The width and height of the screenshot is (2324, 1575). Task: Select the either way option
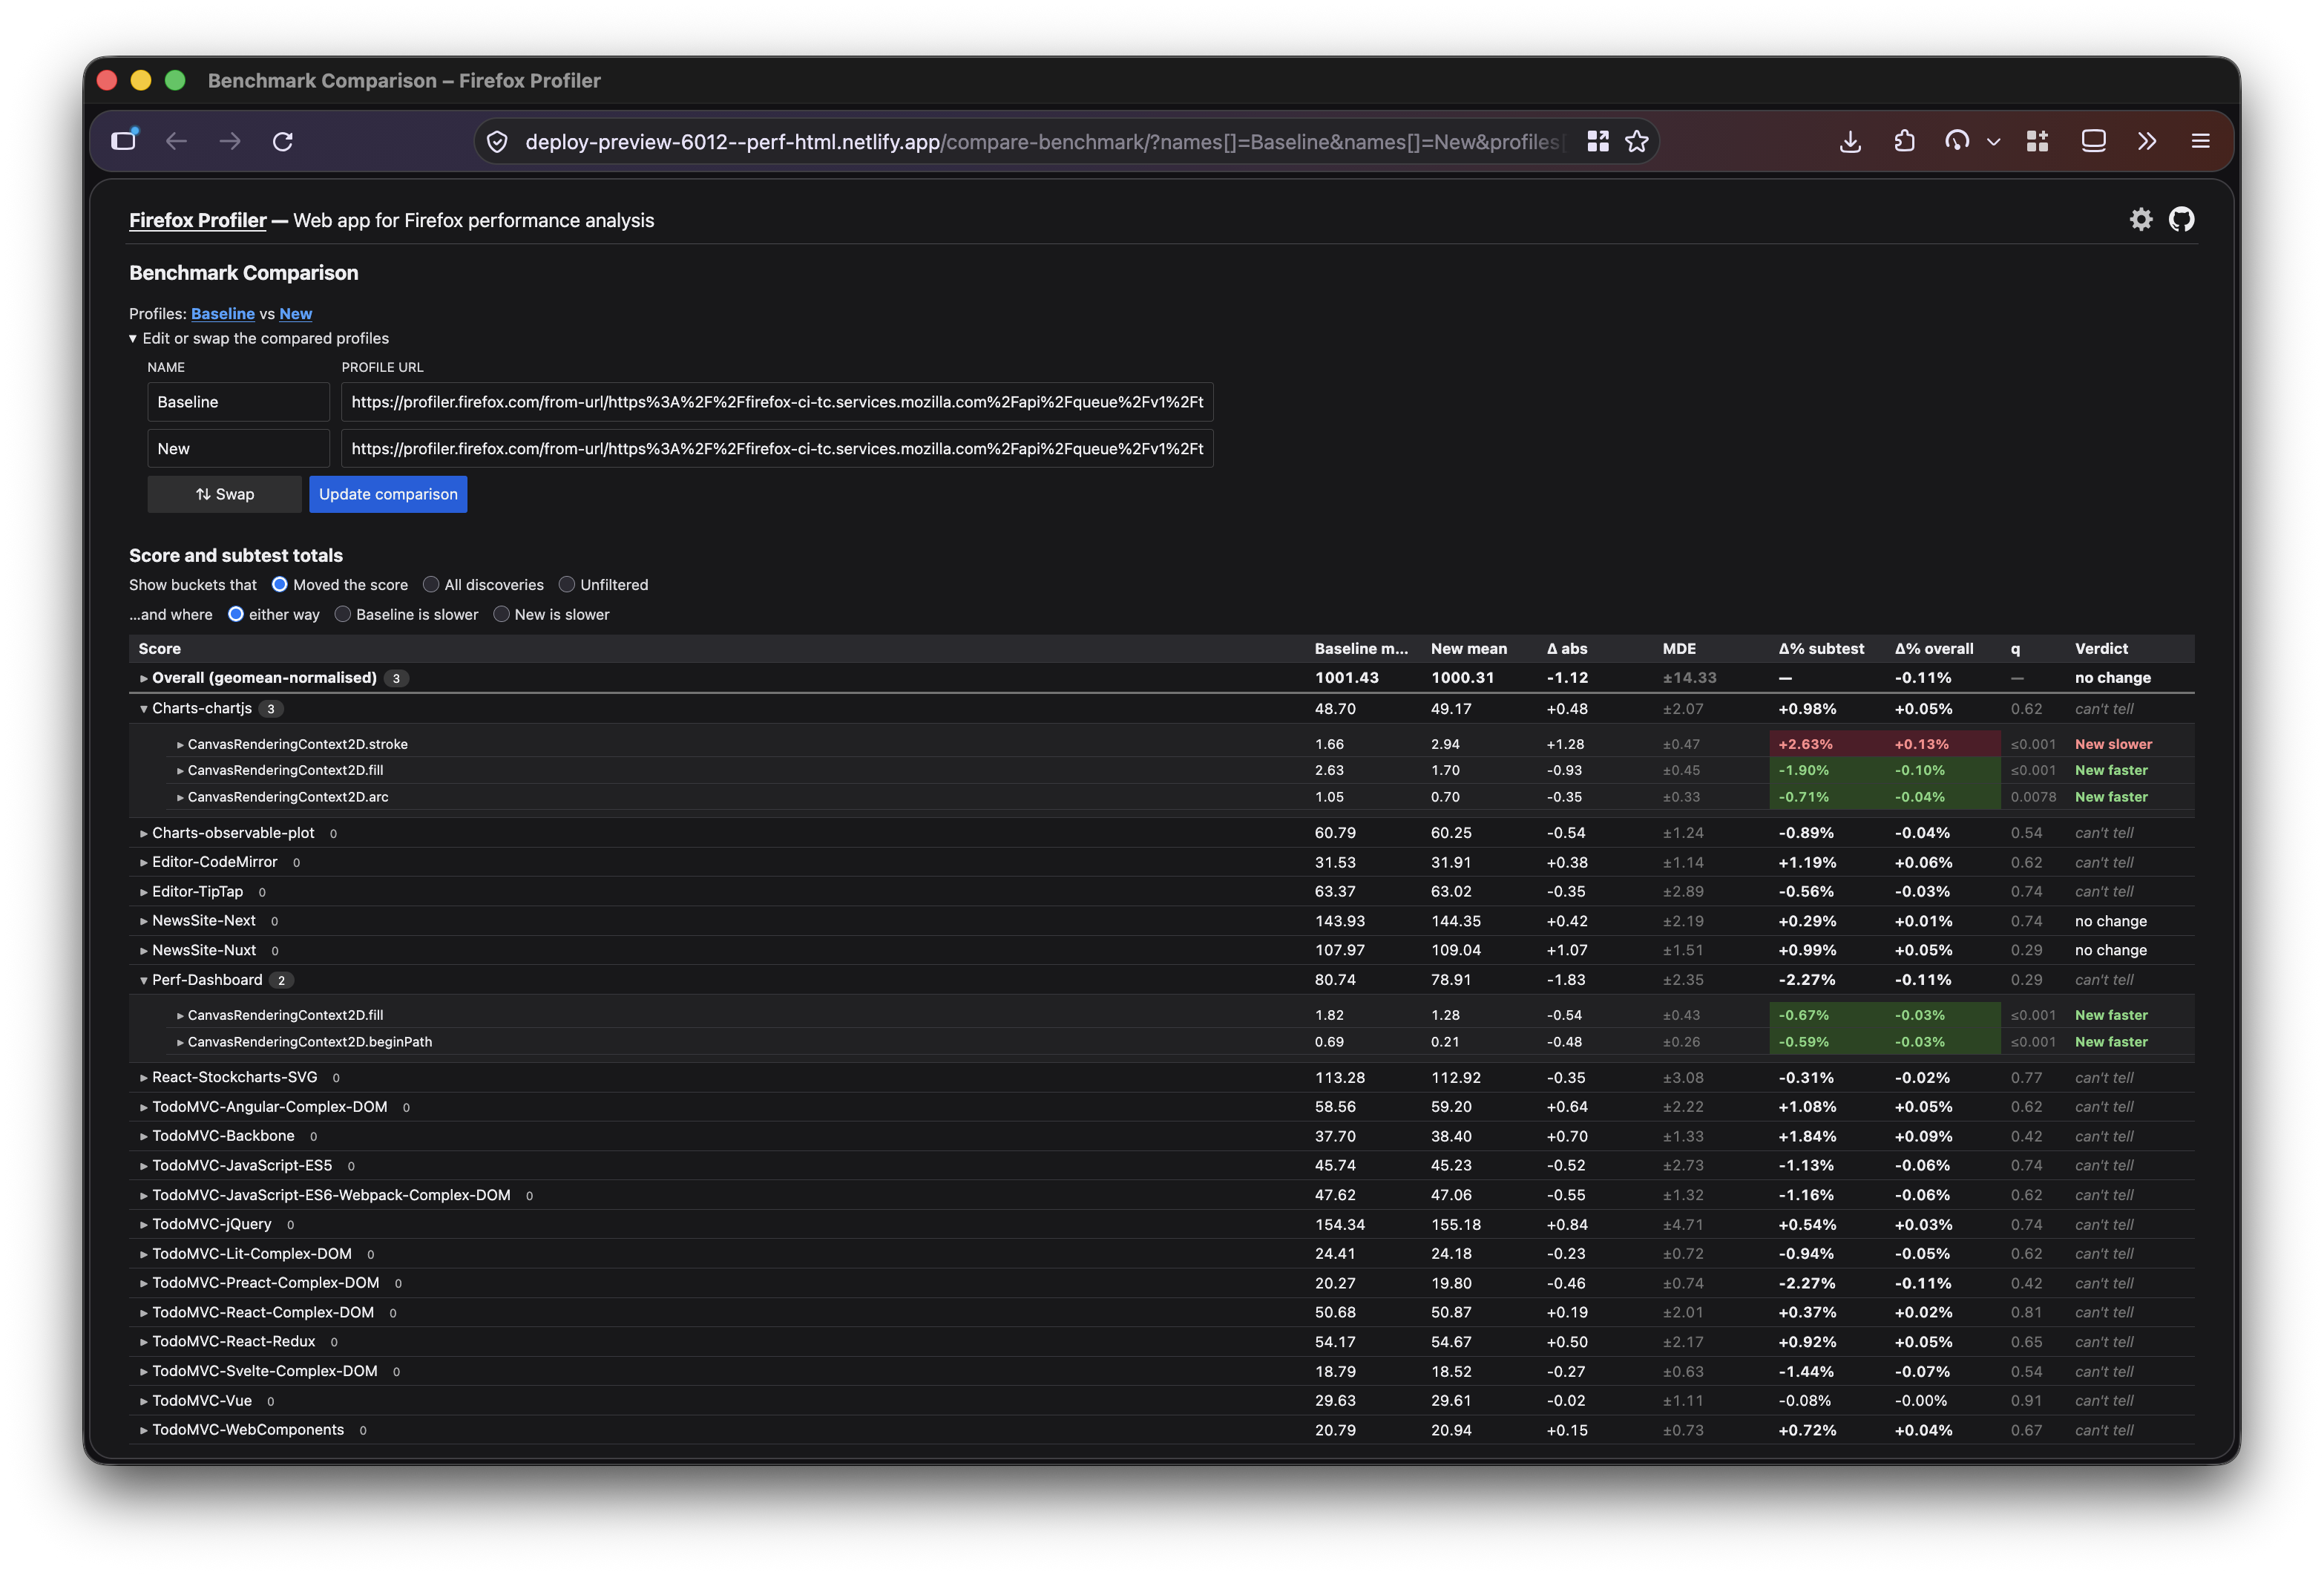click(236, 614)
